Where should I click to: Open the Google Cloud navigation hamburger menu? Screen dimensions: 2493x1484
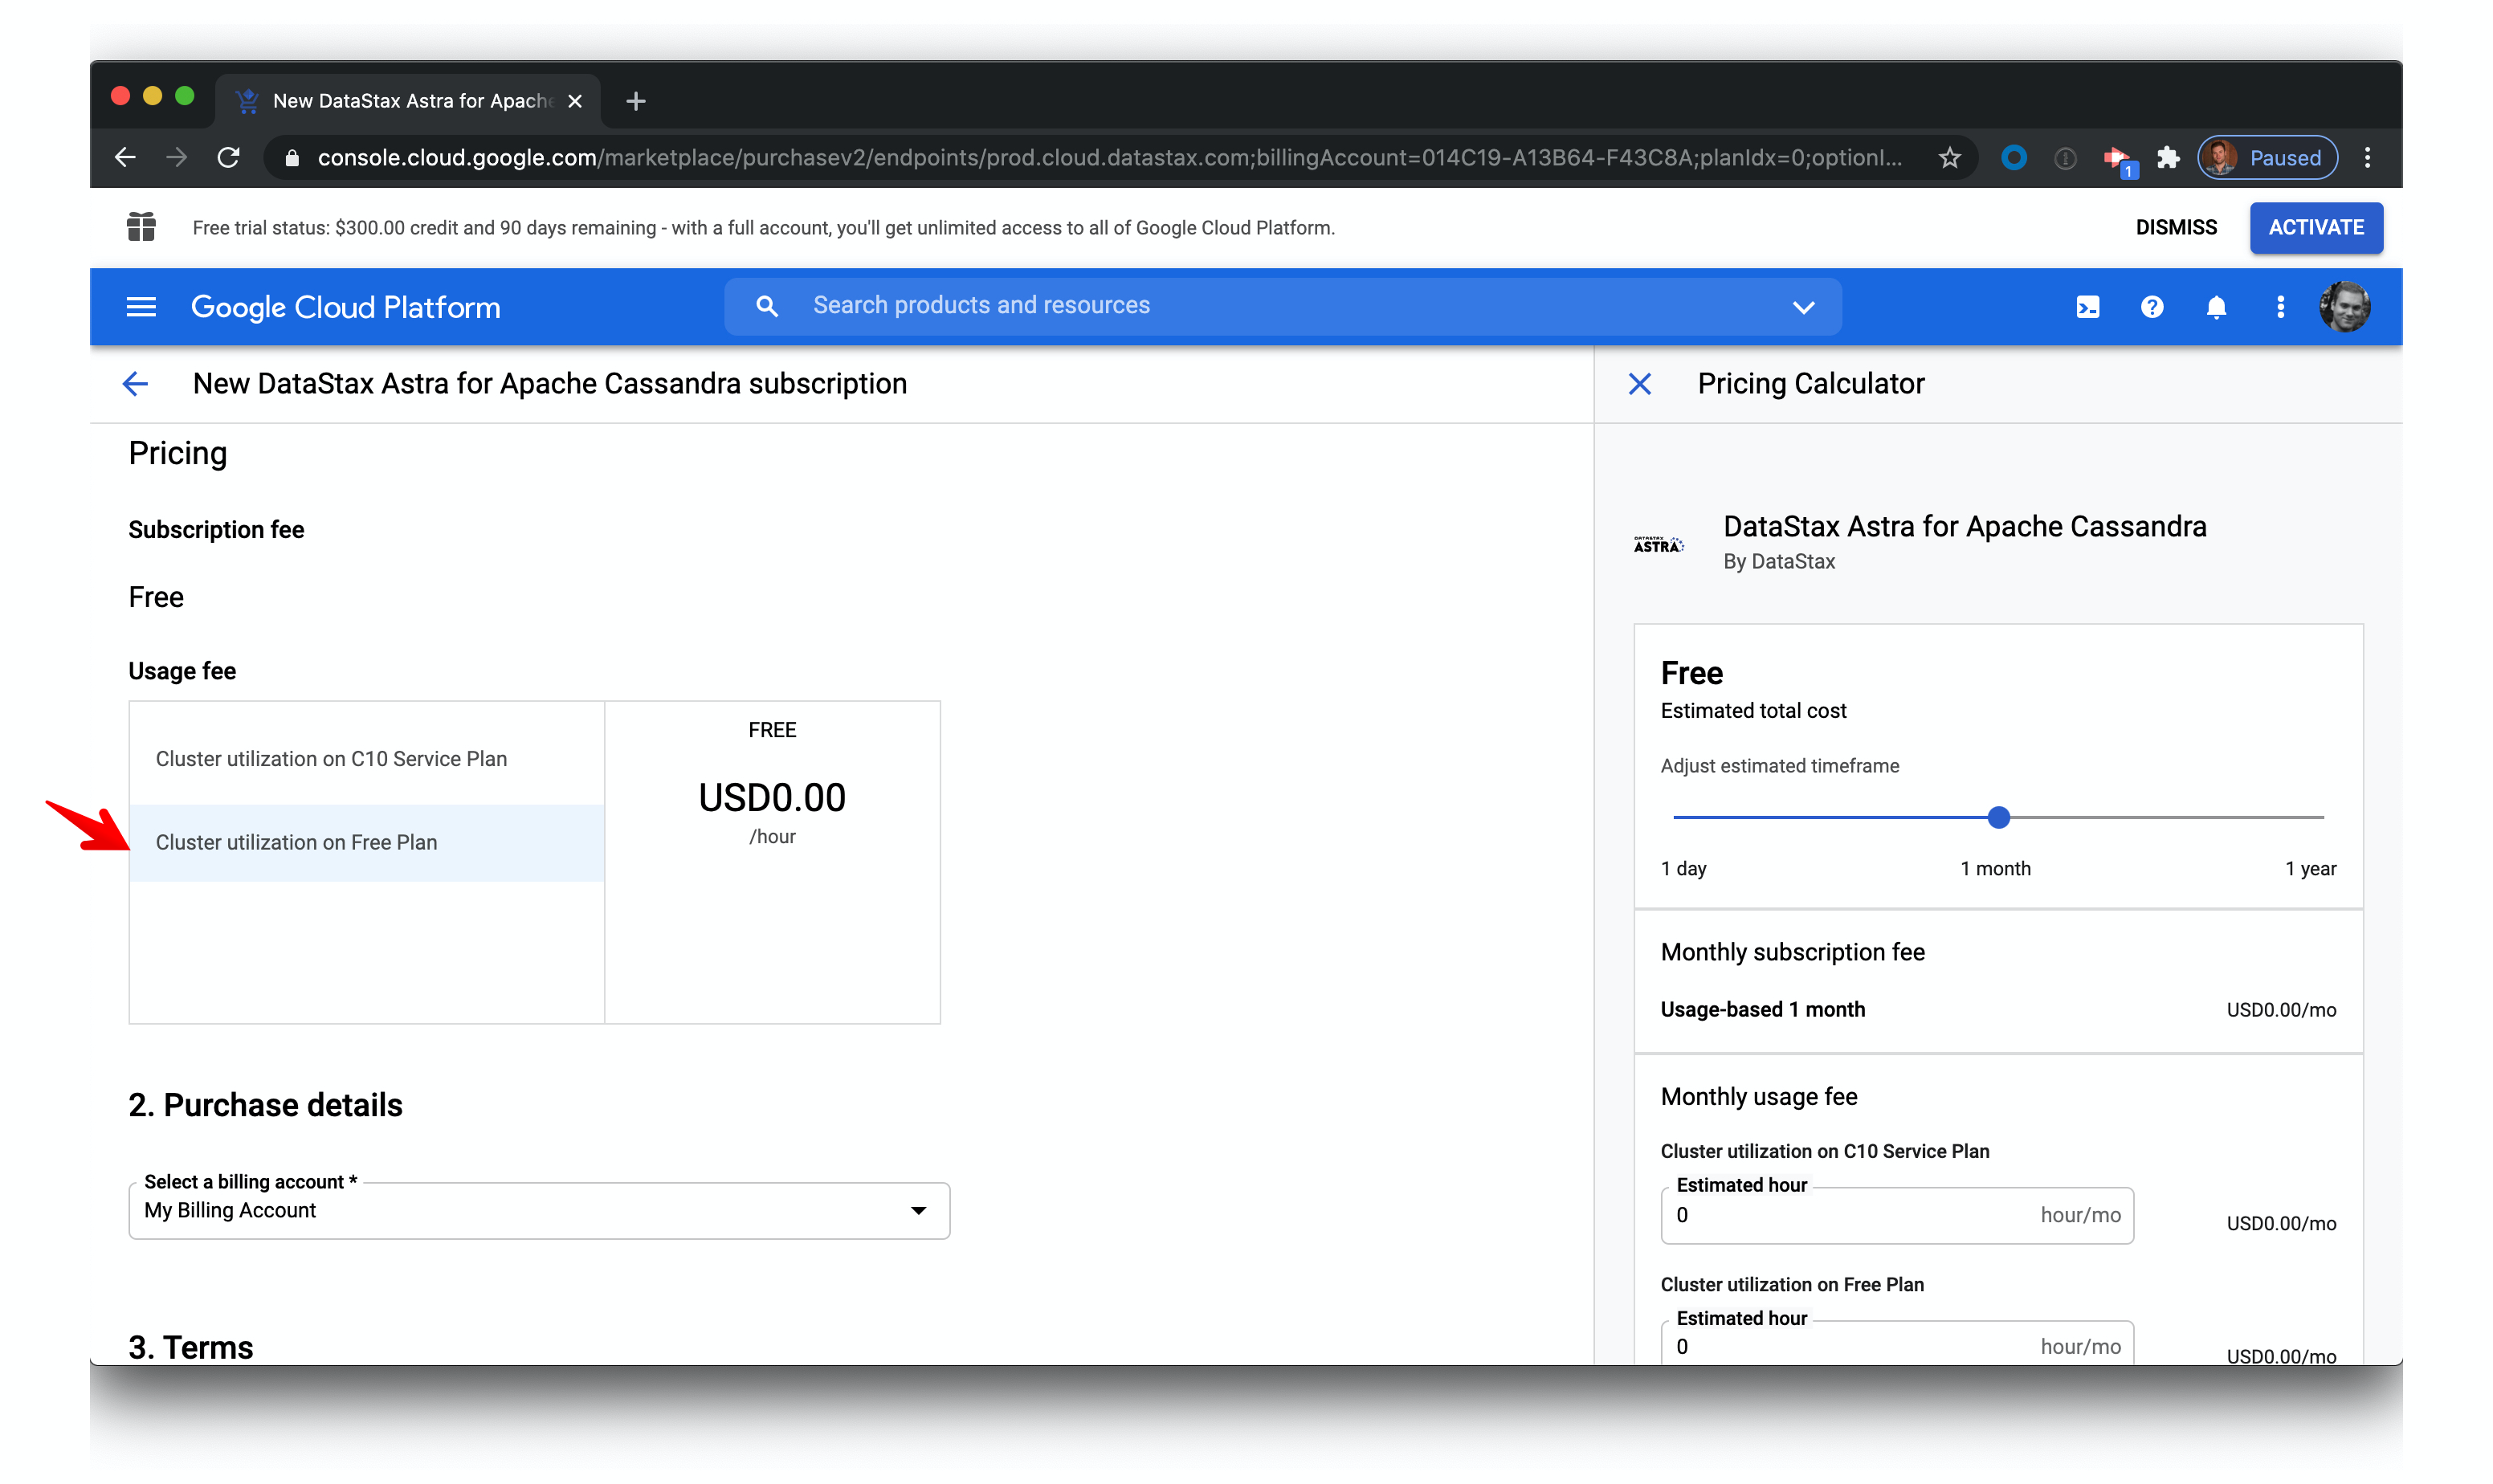[x=141, y=307]
